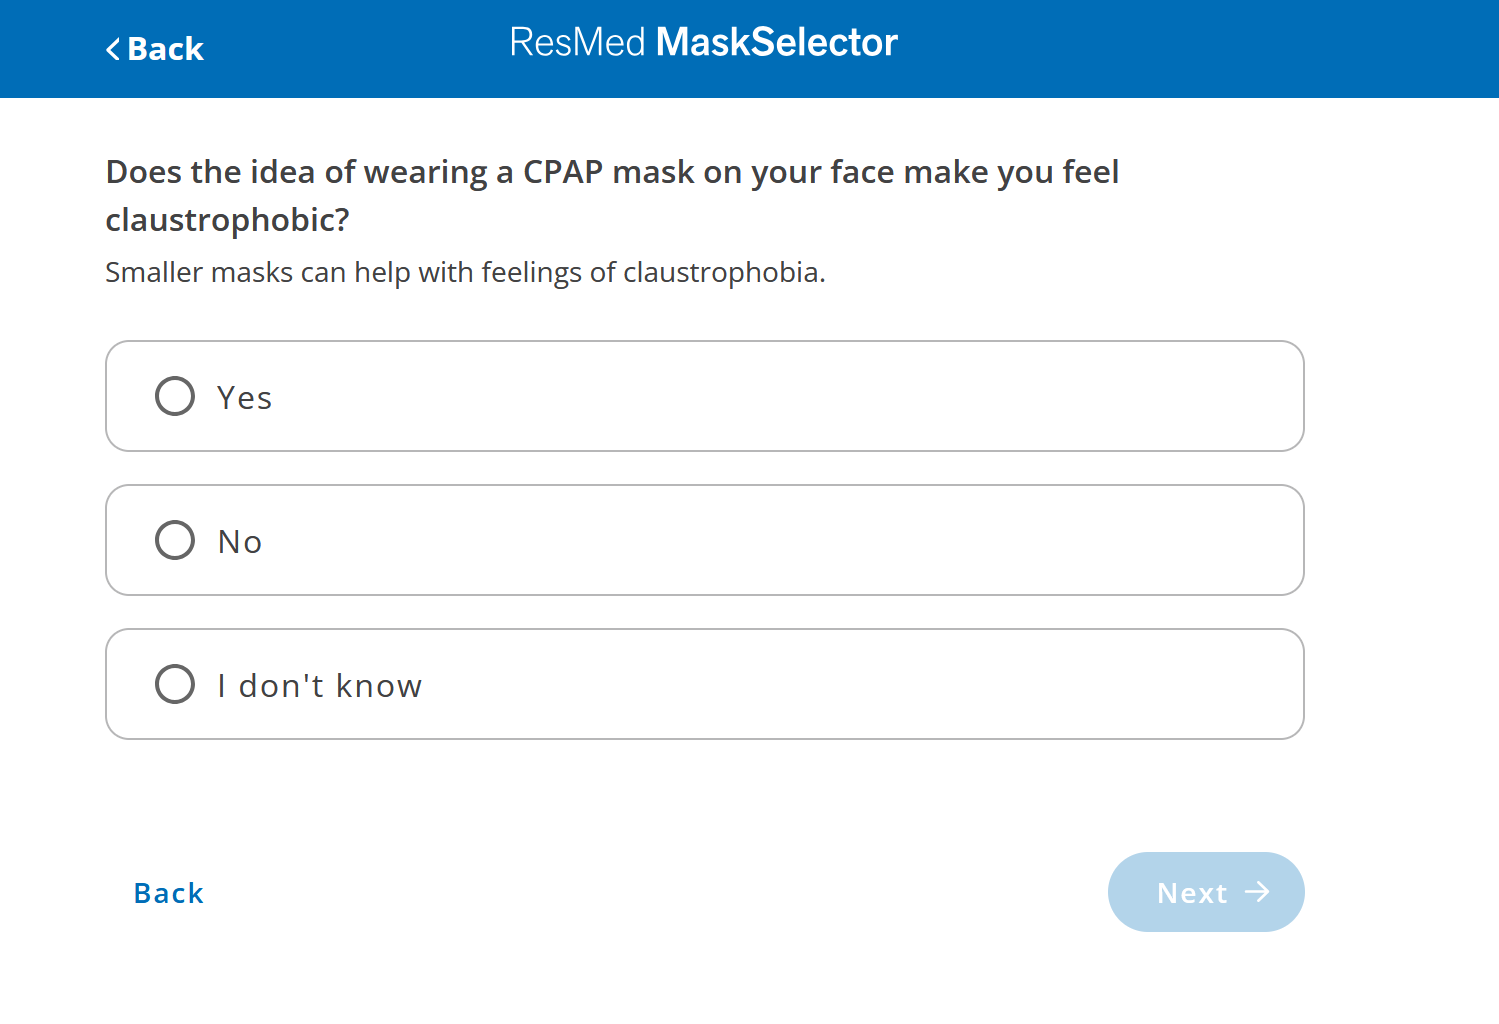Click the claustrophobia question text
Screen dimensions: 1499x1024
coord(611,195)
